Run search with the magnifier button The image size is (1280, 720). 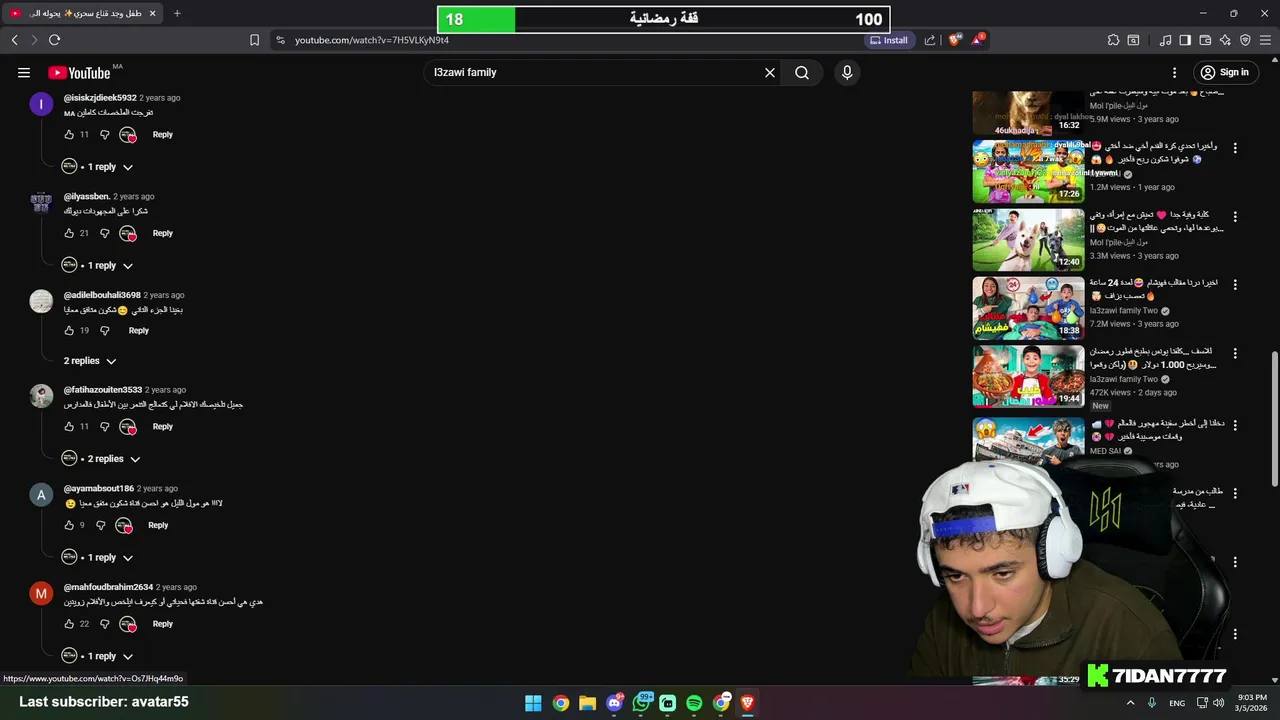[802, 72]
